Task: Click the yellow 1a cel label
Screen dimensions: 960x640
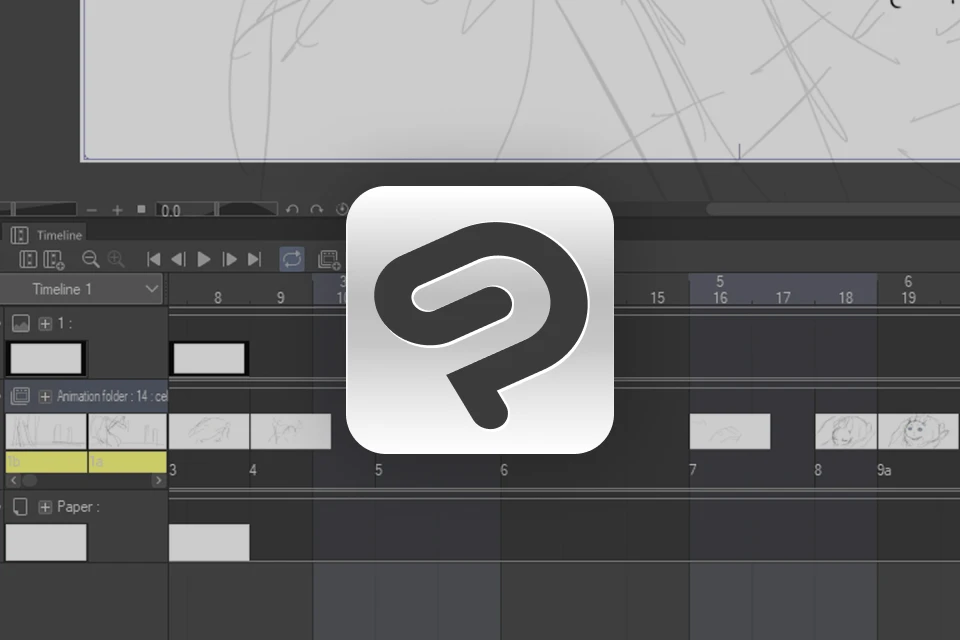Action: (127, 462)
